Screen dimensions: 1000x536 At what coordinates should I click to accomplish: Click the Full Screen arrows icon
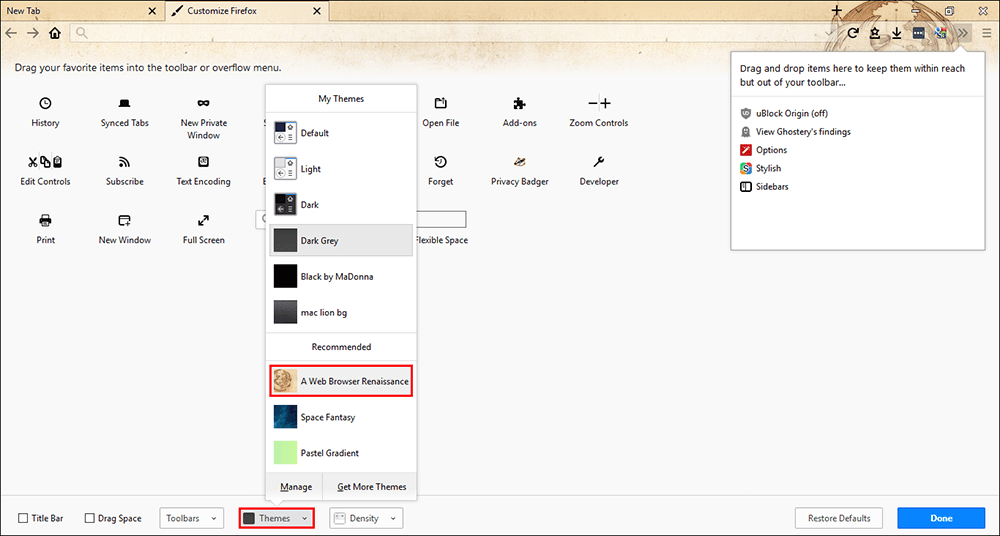pyautogui.click(x=203, y=220)
